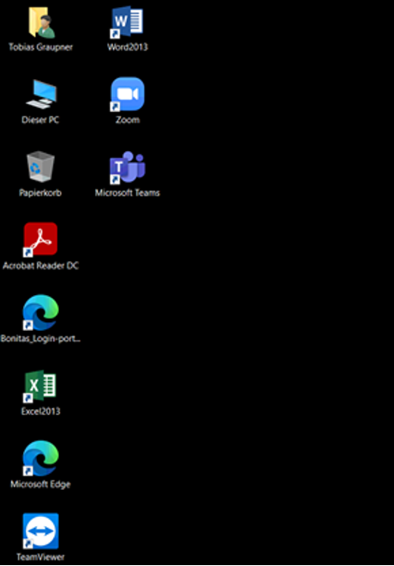Select the Word2013 shortcut icon
This screenshot has height=566, width=394.
127,22
